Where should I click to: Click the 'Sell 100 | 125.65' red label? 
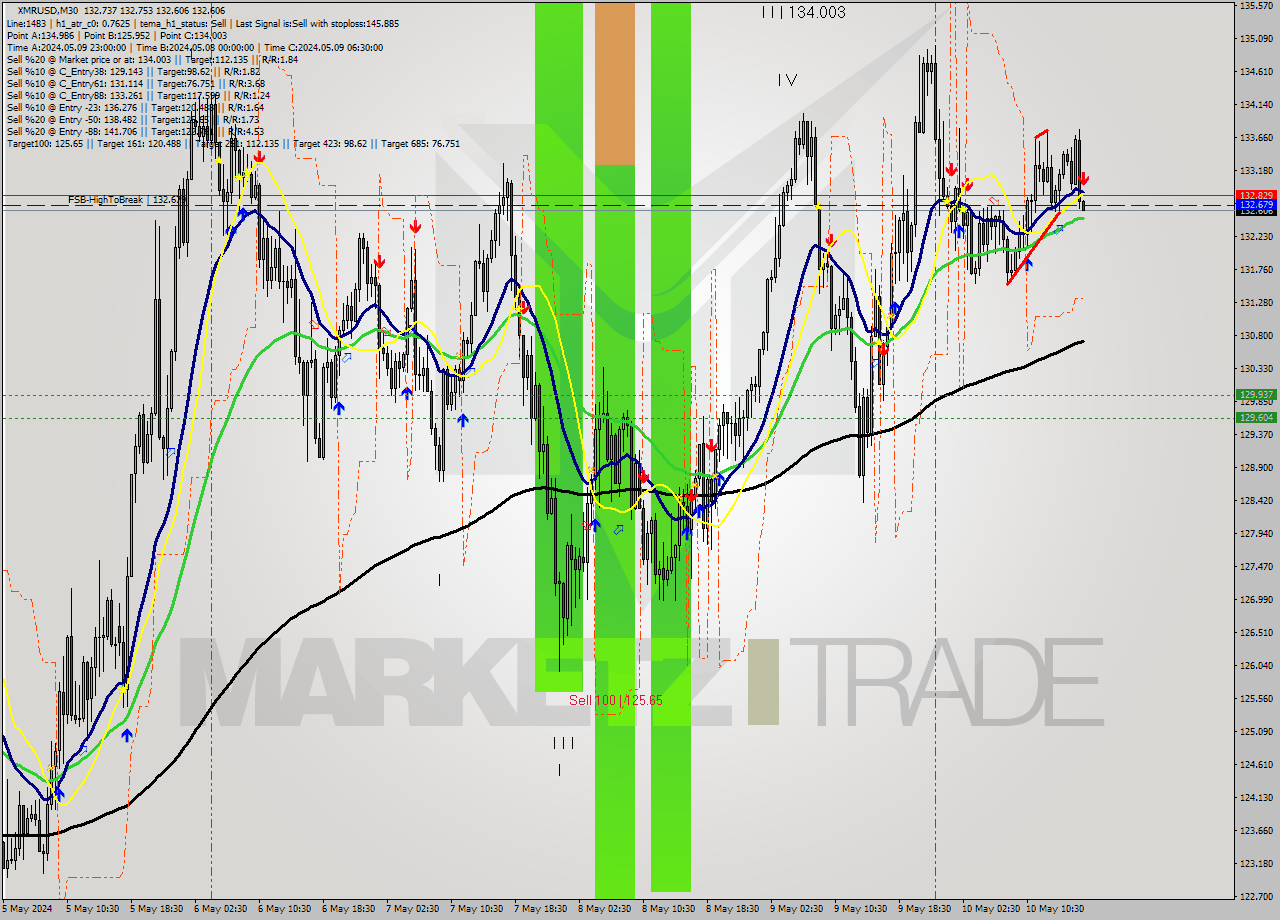[x=616, y=700]
